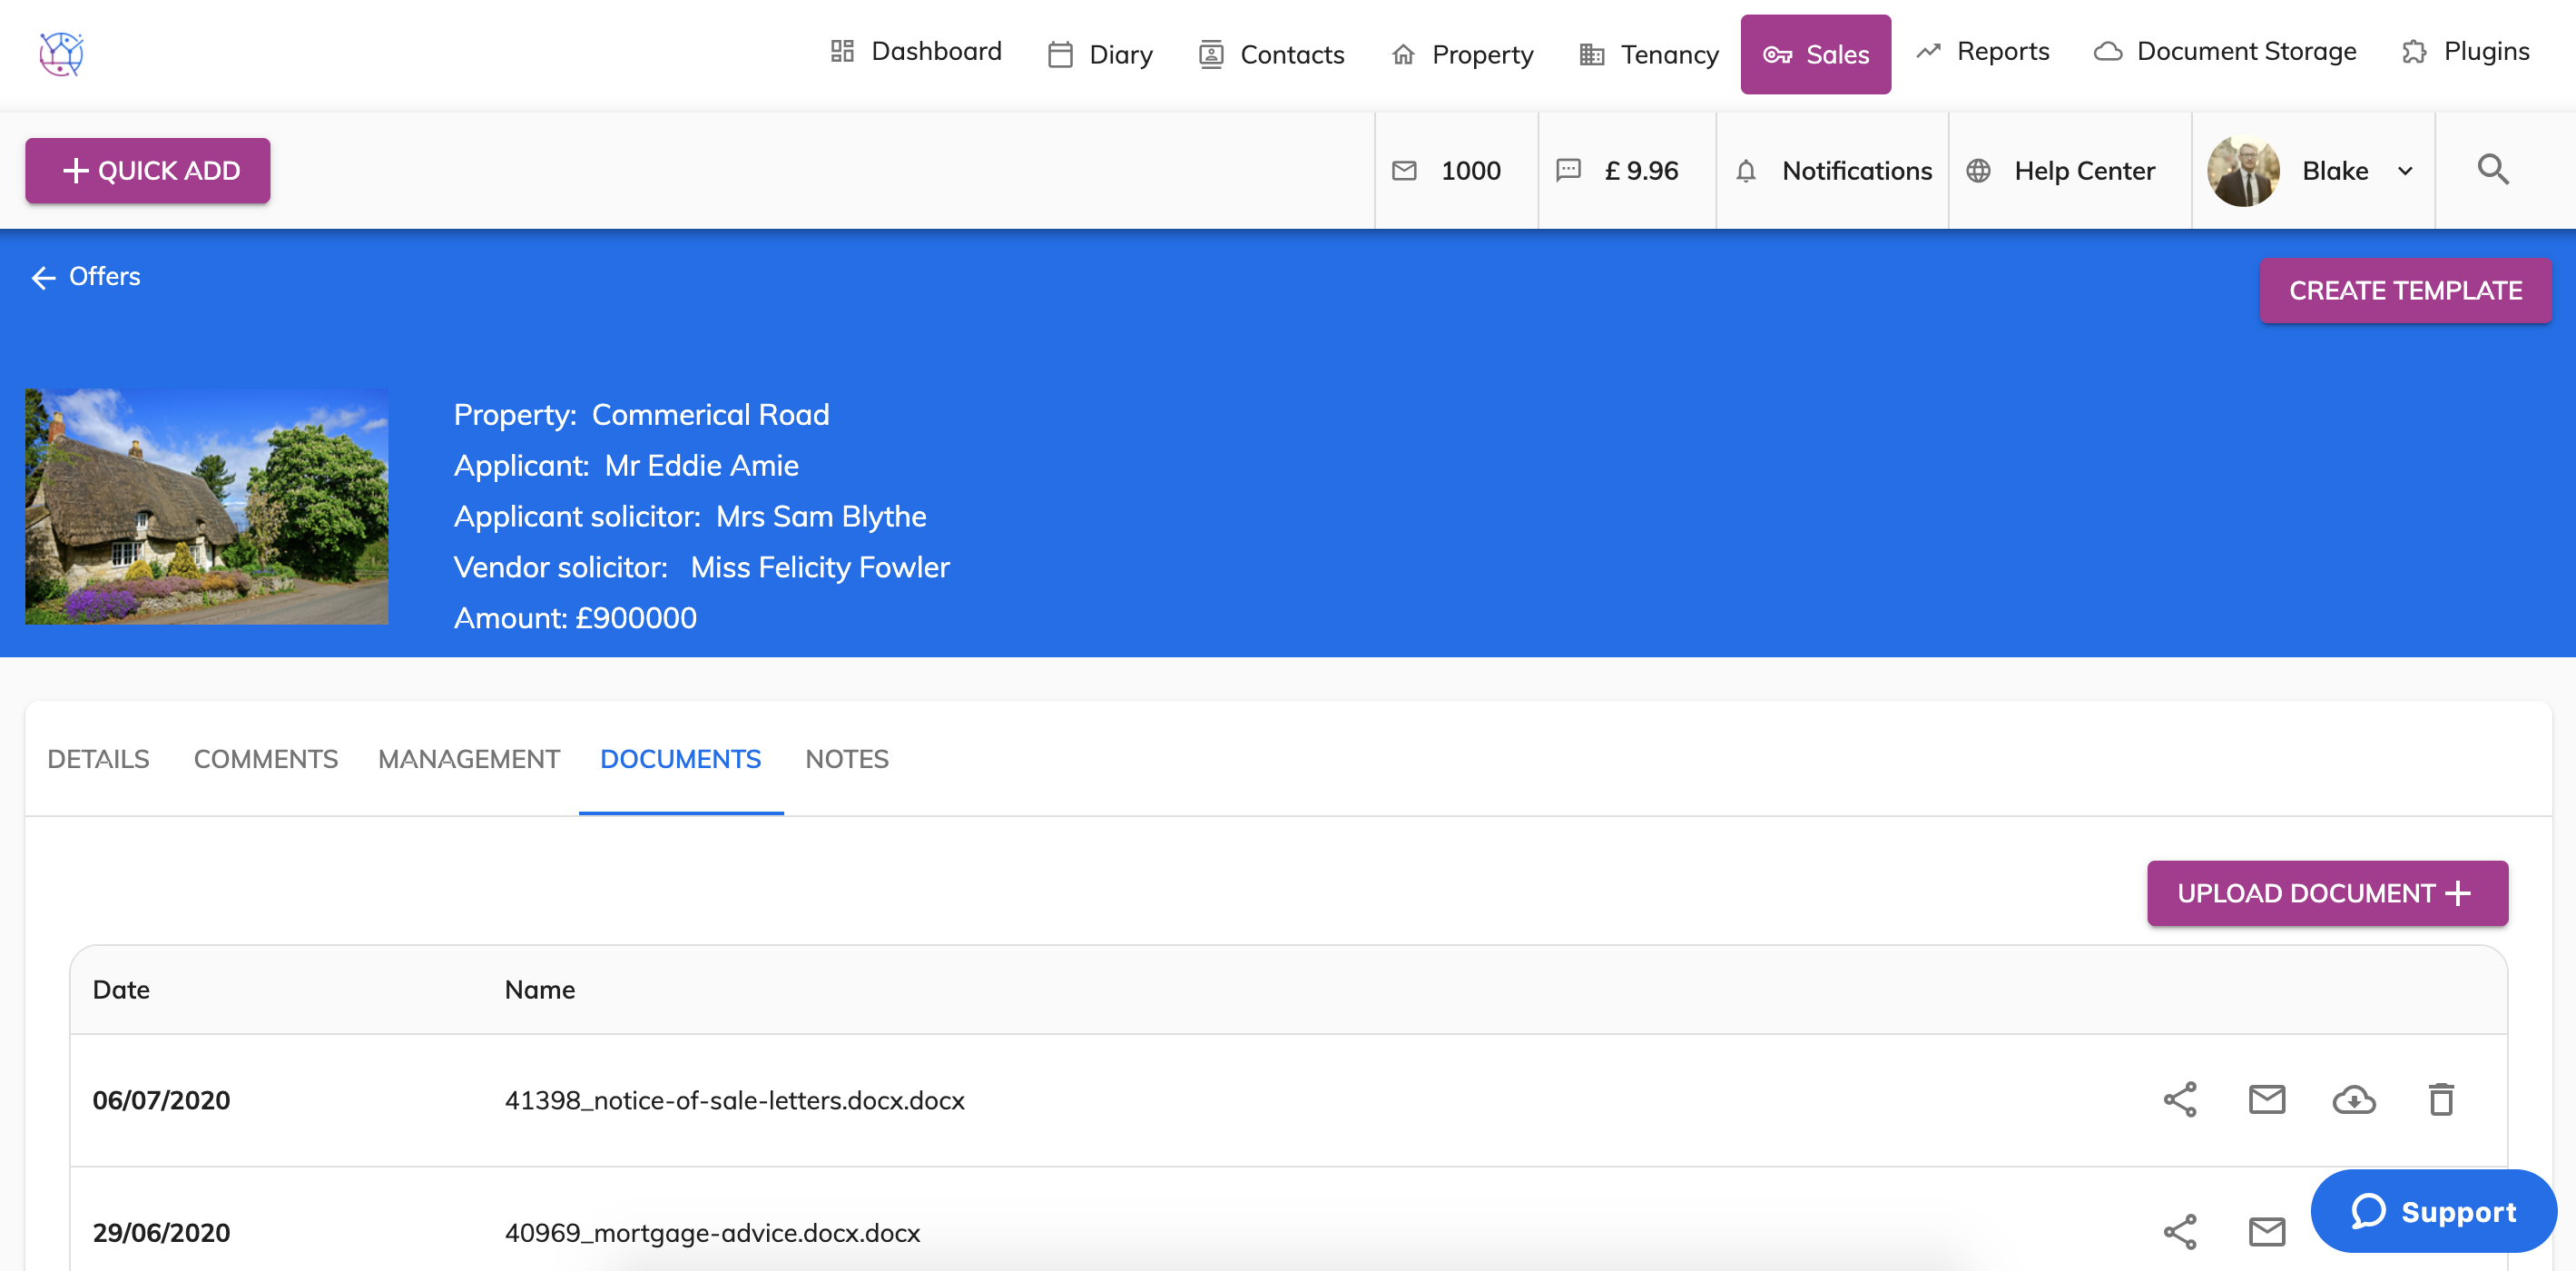Open the Management tab

(468, 759)
